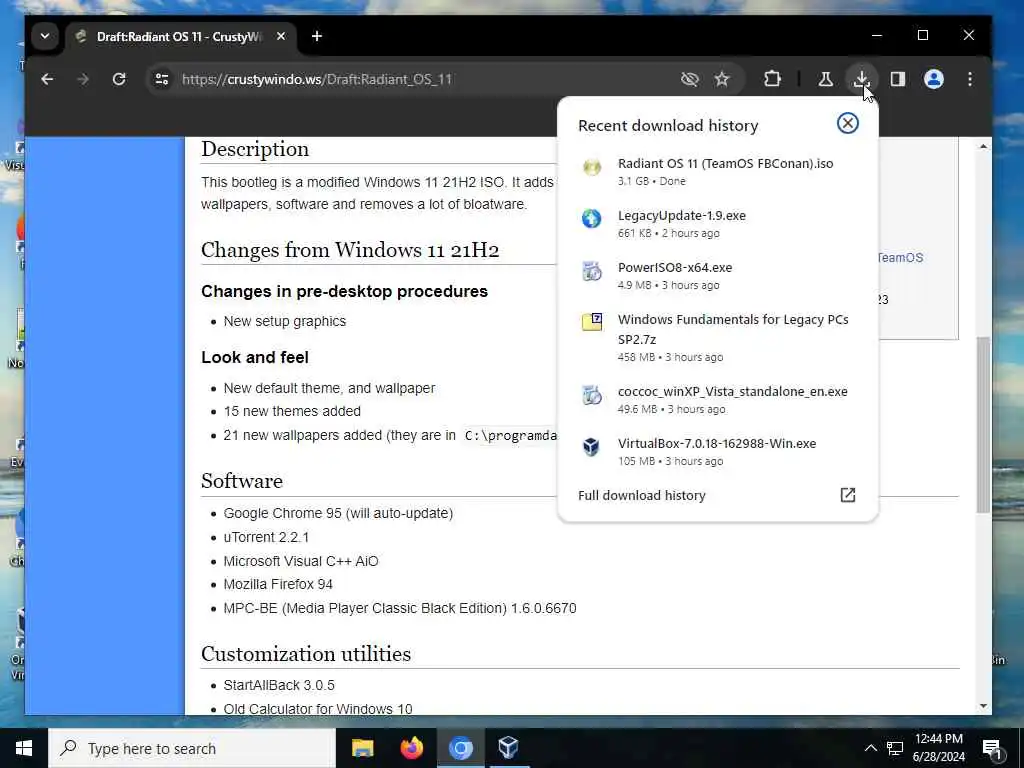Close the Draft:Radiant OS 11 tab
The image size is (1024, 768).
pos(281,36)
